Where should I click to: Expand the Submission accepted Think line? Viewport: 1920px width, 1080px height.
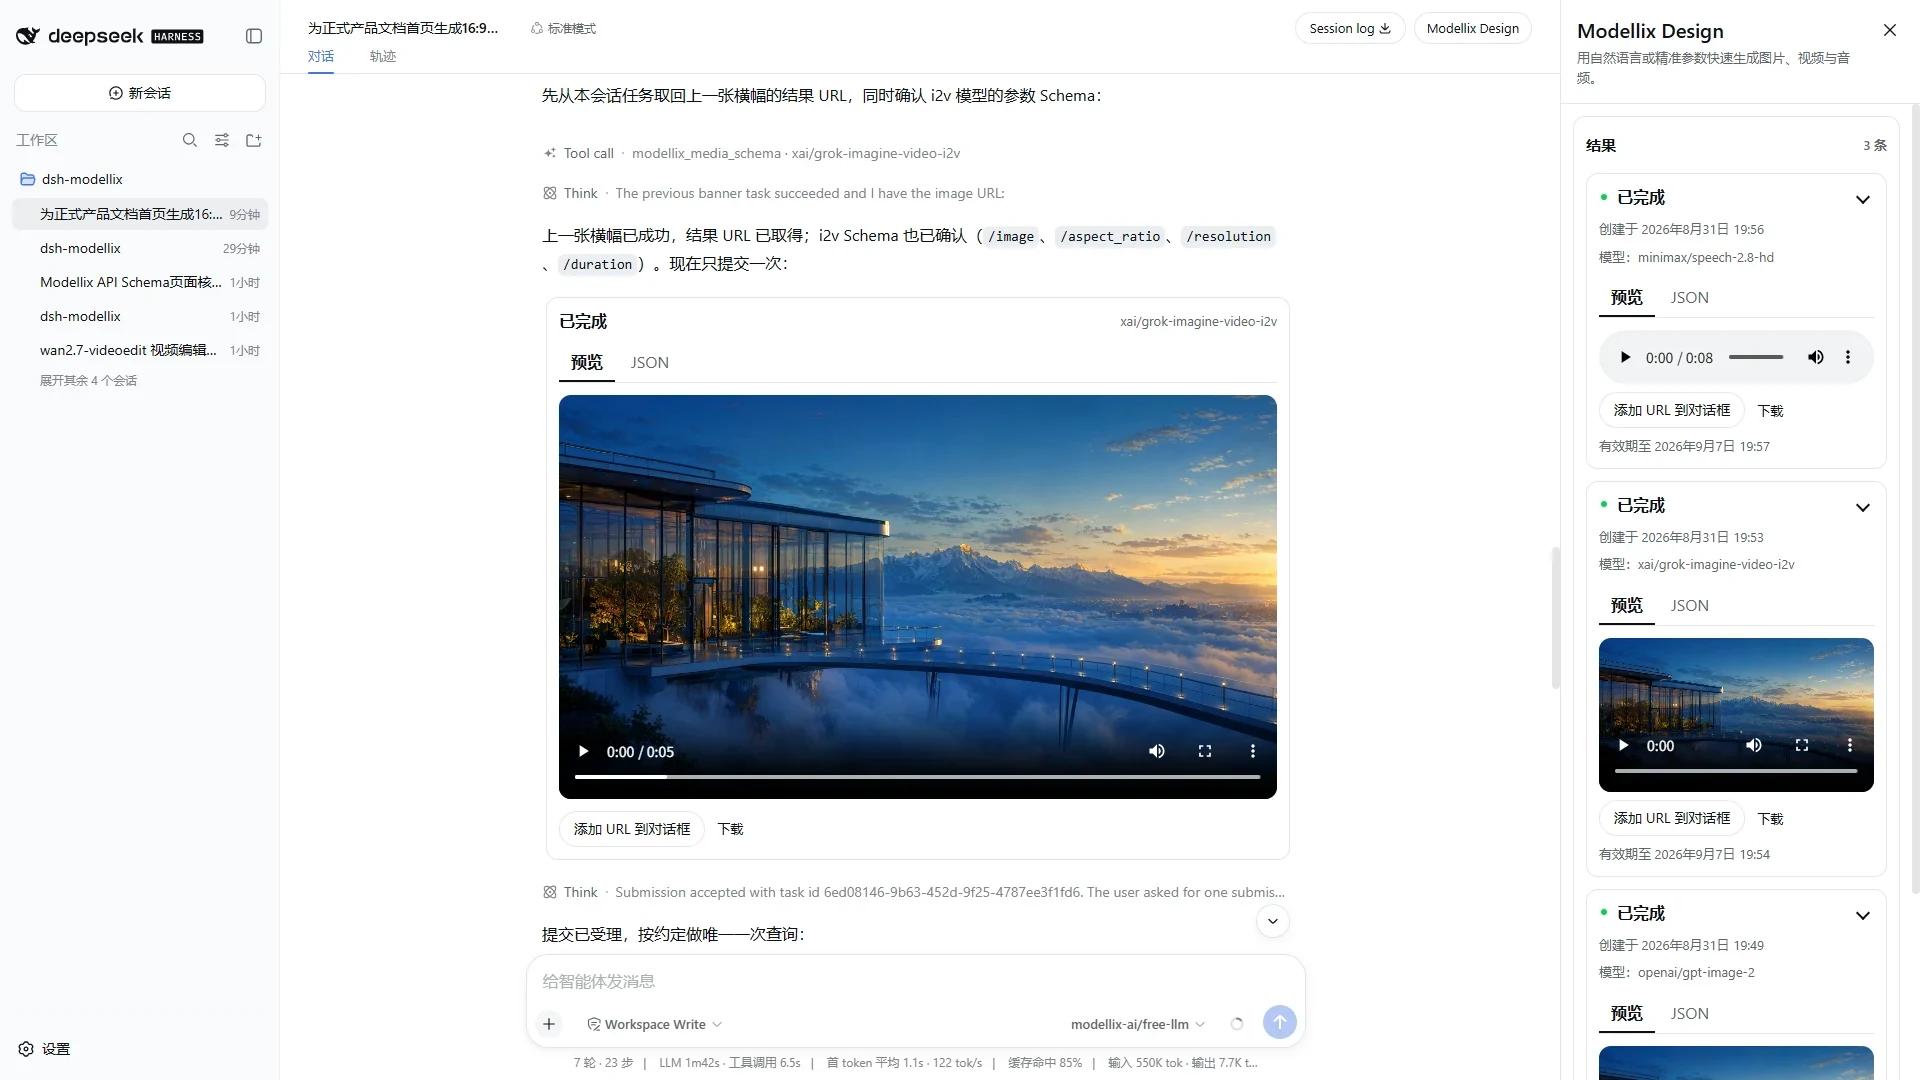pyautogui.click(x=915, y=892)
